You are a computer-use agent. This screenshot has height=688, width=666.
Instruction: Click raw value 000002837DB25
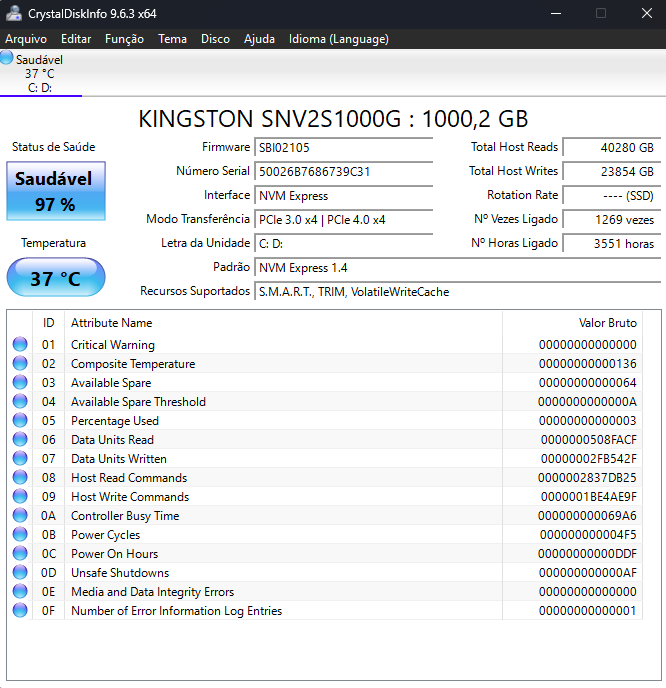(x=587, y=478)
